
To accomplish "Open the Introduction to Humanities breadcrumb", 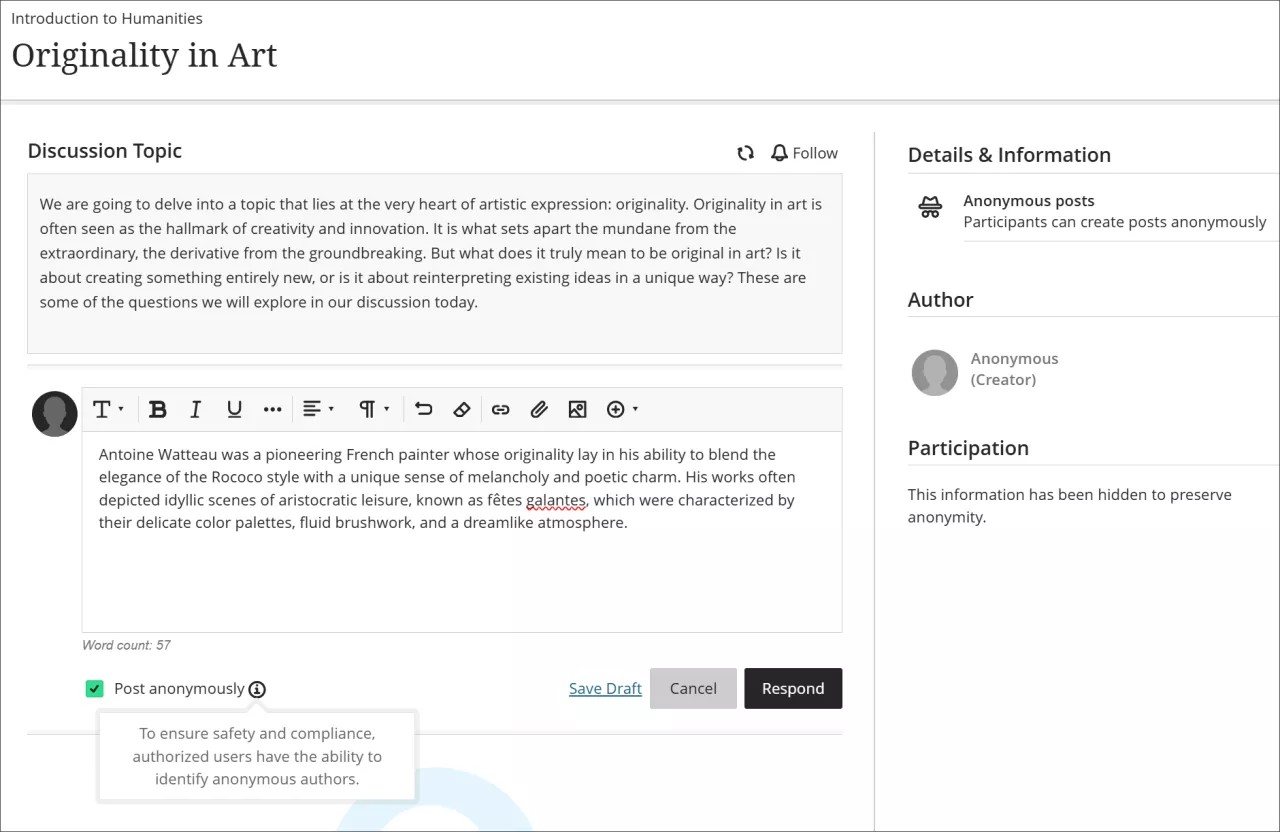I will pos(106,18).
